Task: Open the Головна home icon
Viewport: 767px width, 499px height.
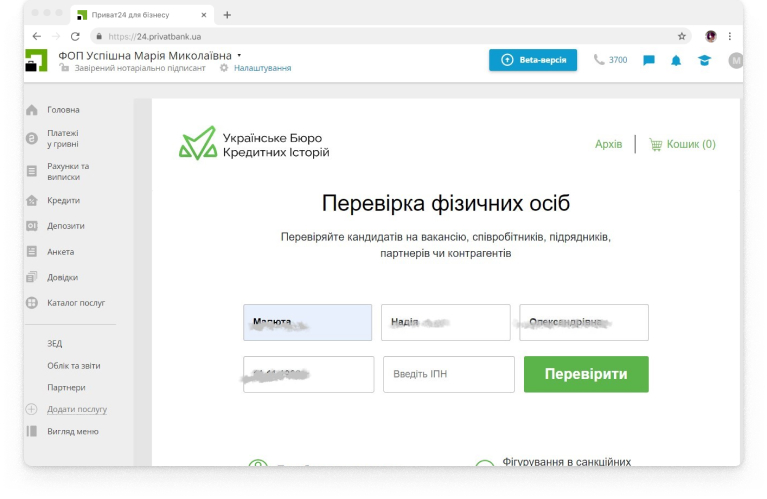Action: pos(32,110)
